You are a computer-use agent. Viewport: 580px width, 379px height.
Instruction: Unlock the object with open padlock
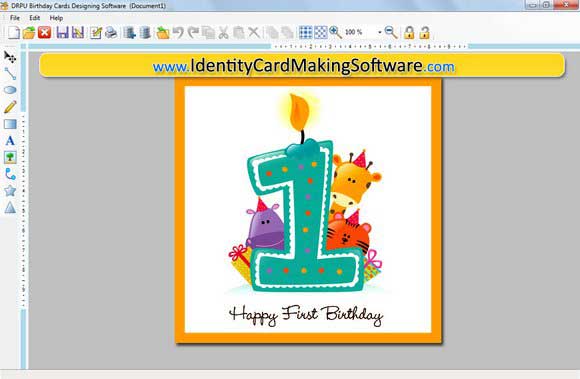coord(424,33)
